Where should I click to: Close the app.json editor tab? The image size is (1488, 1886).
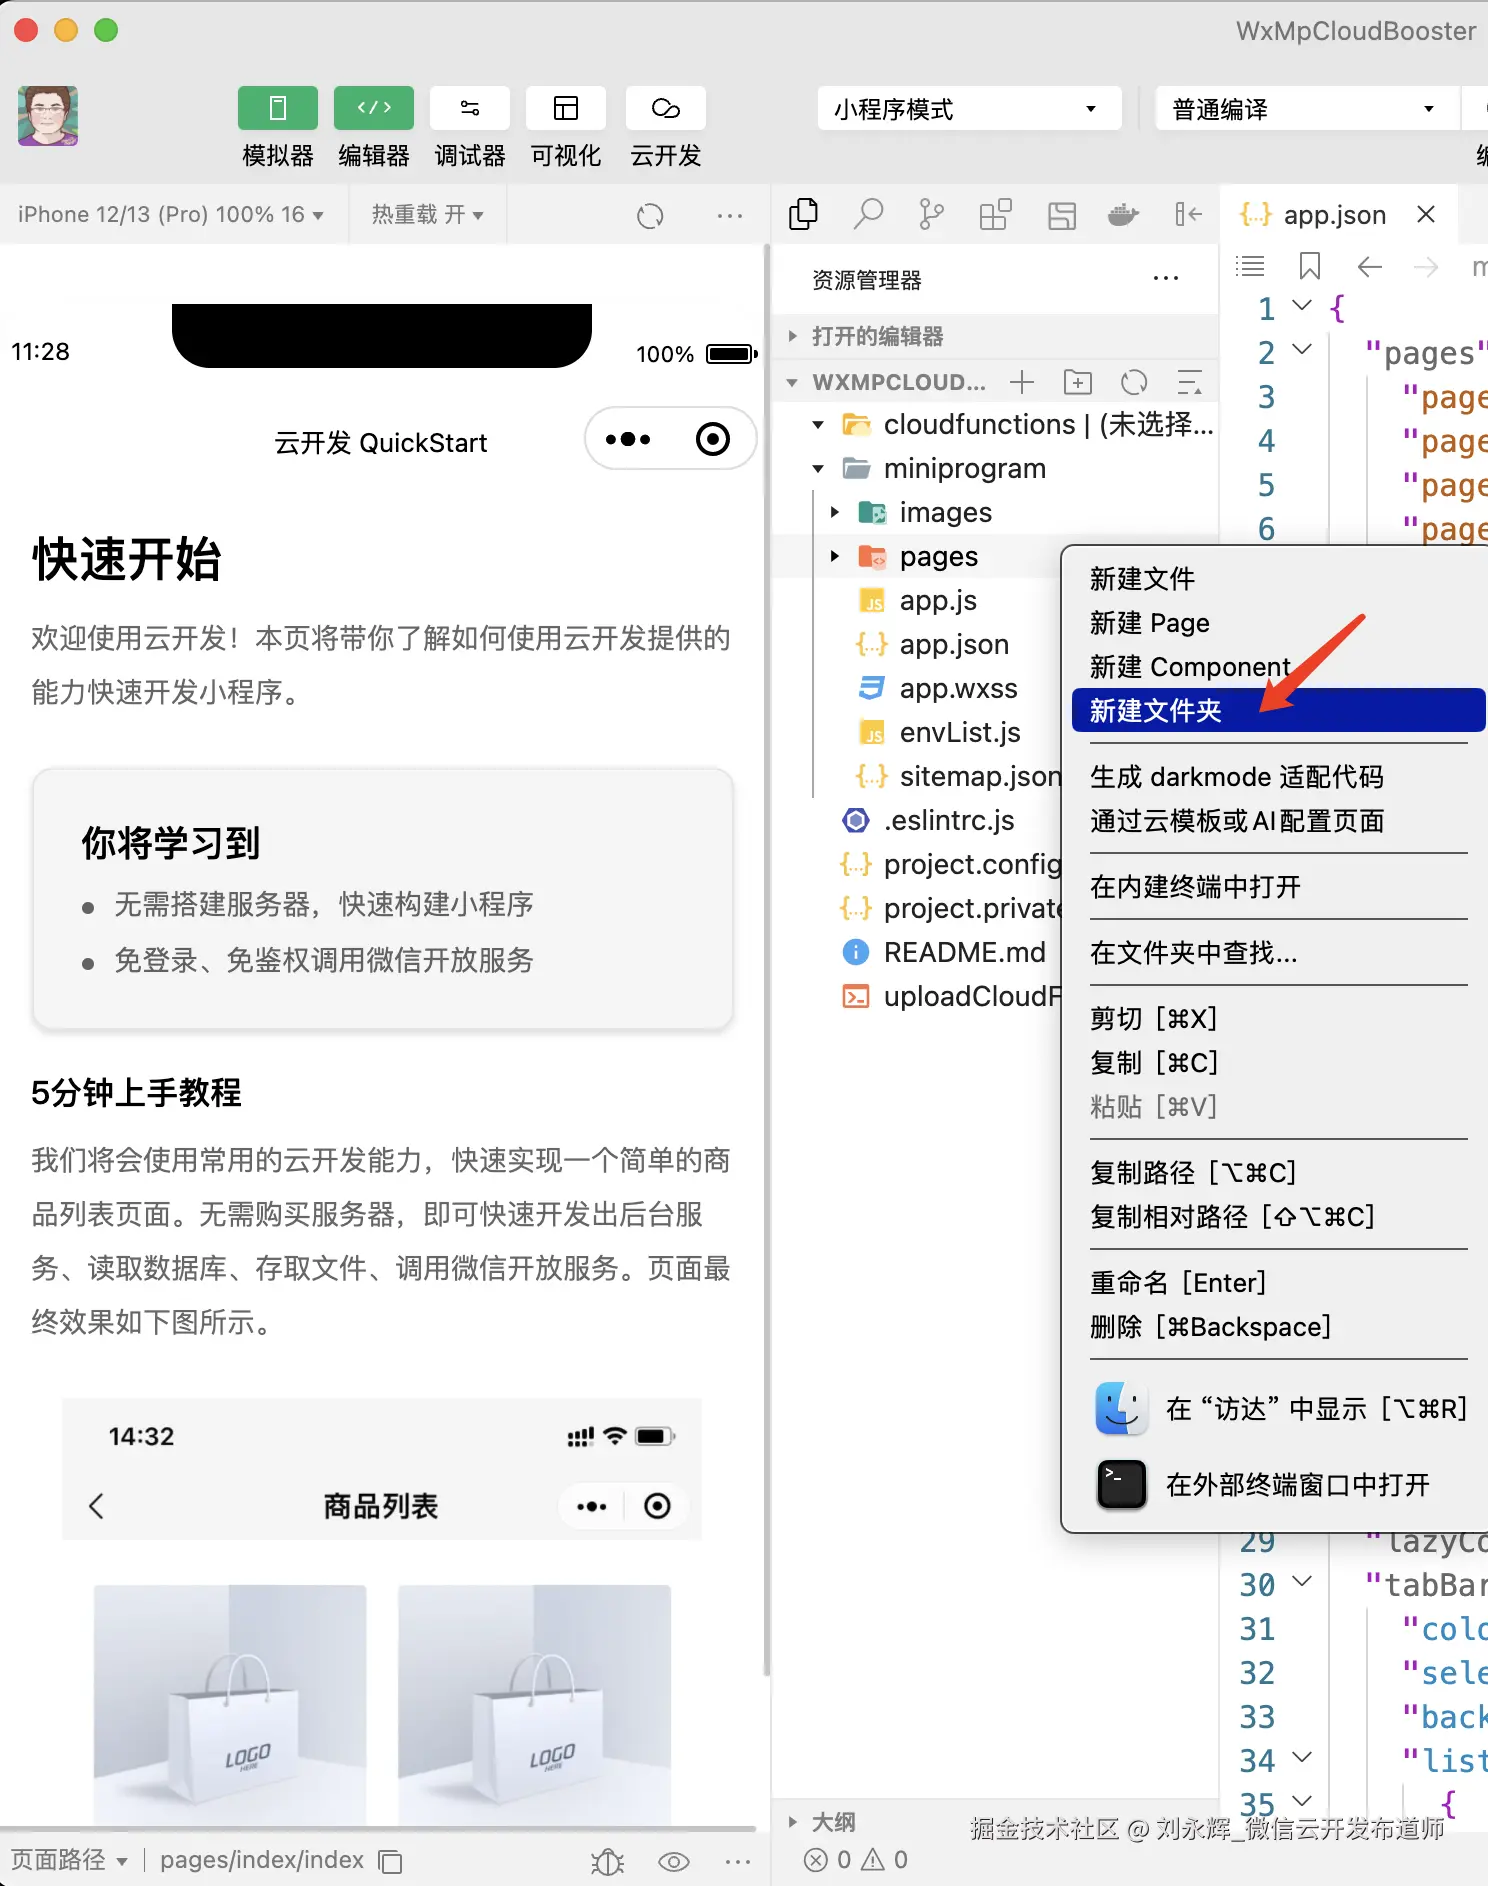point(1426,214)
